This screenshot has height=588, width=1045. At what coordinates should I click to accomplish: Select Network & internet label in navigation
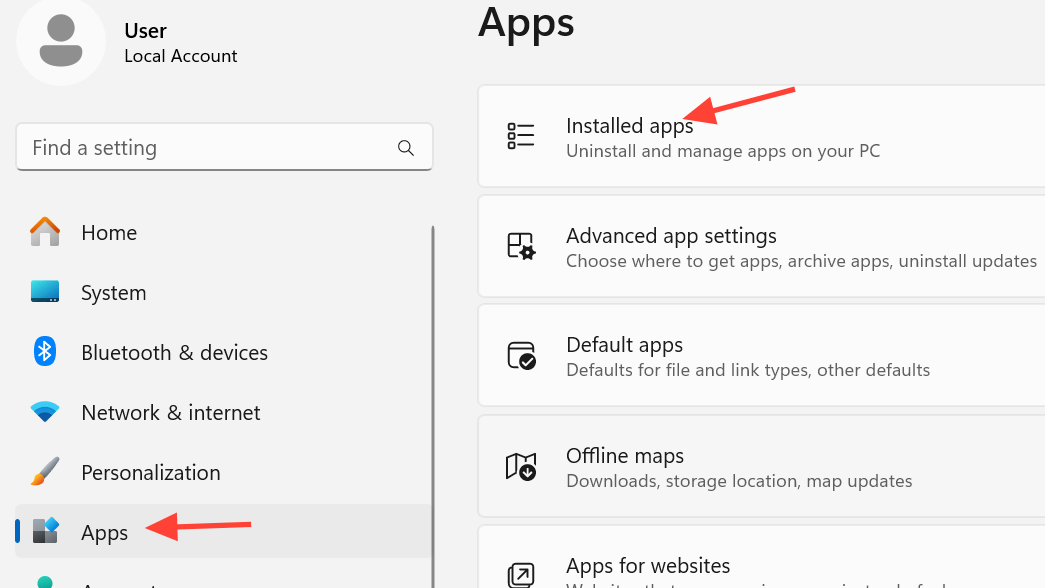click(170, 413)
